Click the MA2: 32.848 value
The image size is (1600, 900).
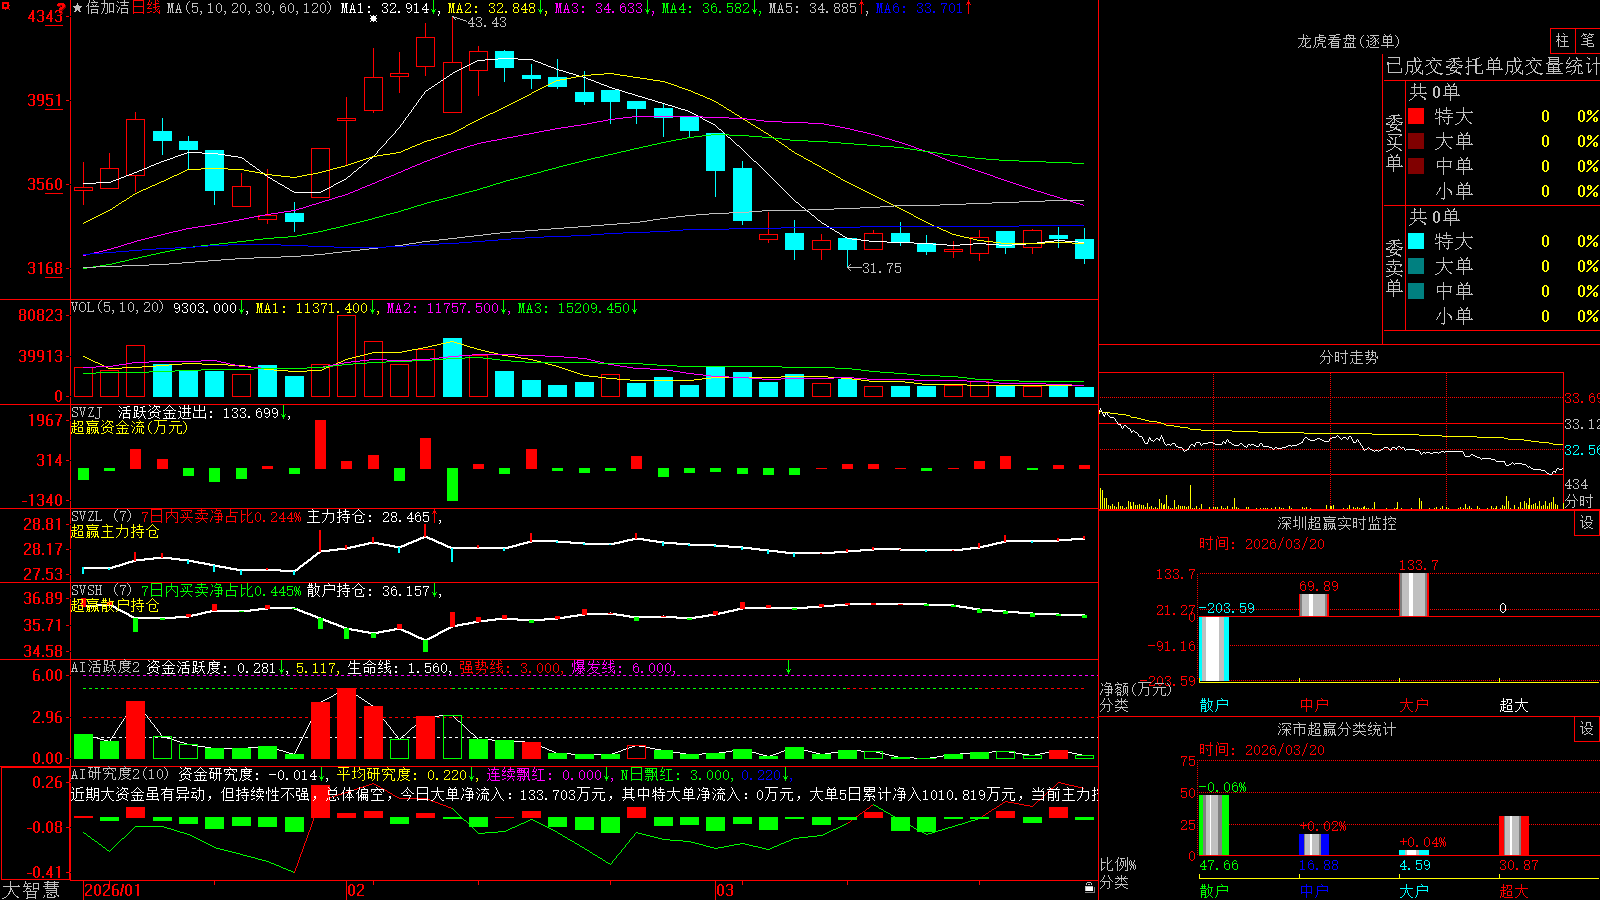494,8
